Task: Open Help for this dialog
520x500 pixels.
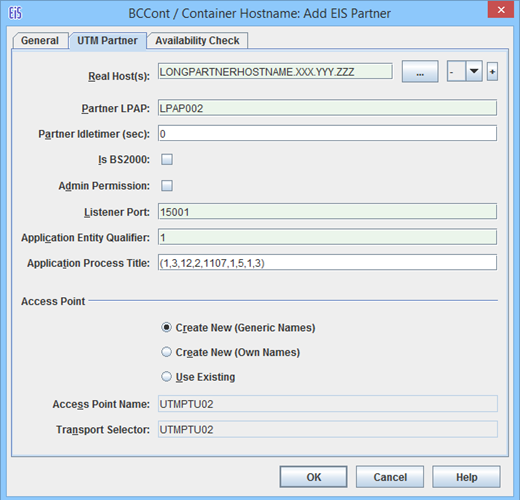Action: coord(466,477)
